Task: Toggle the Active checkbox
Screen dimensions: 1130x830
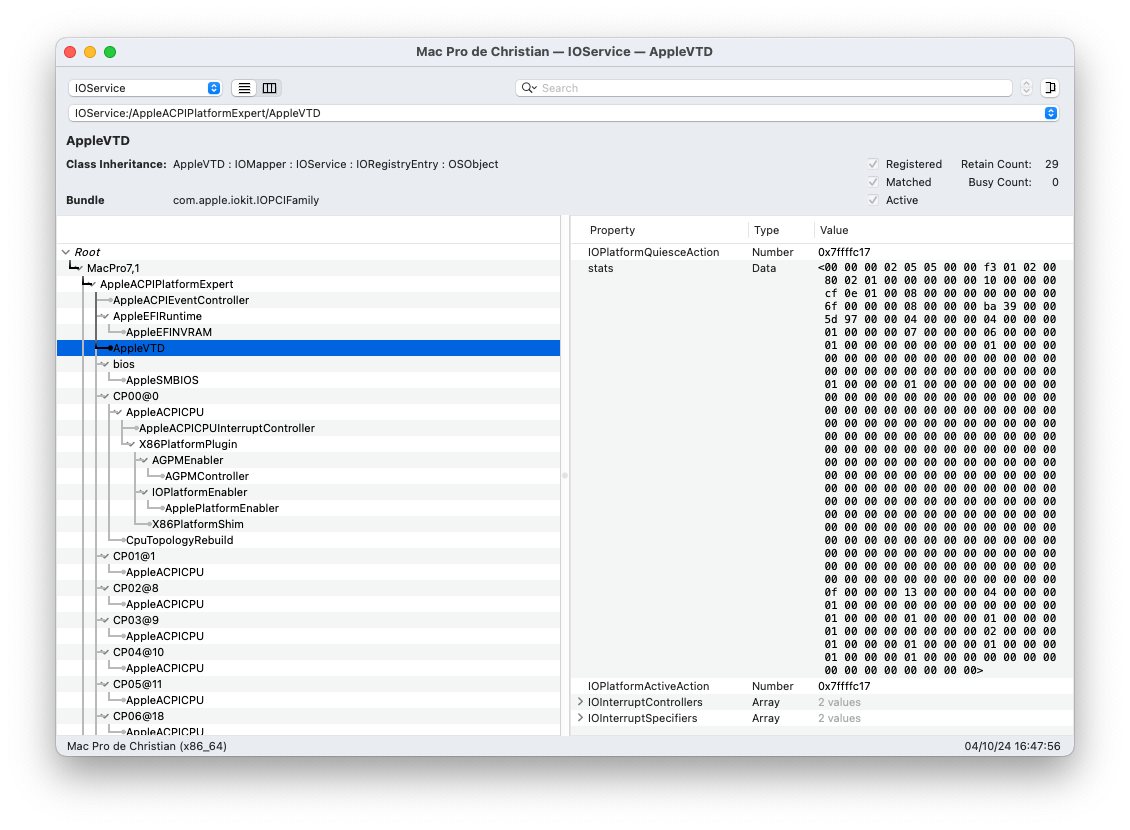Action: coord(873,200)
